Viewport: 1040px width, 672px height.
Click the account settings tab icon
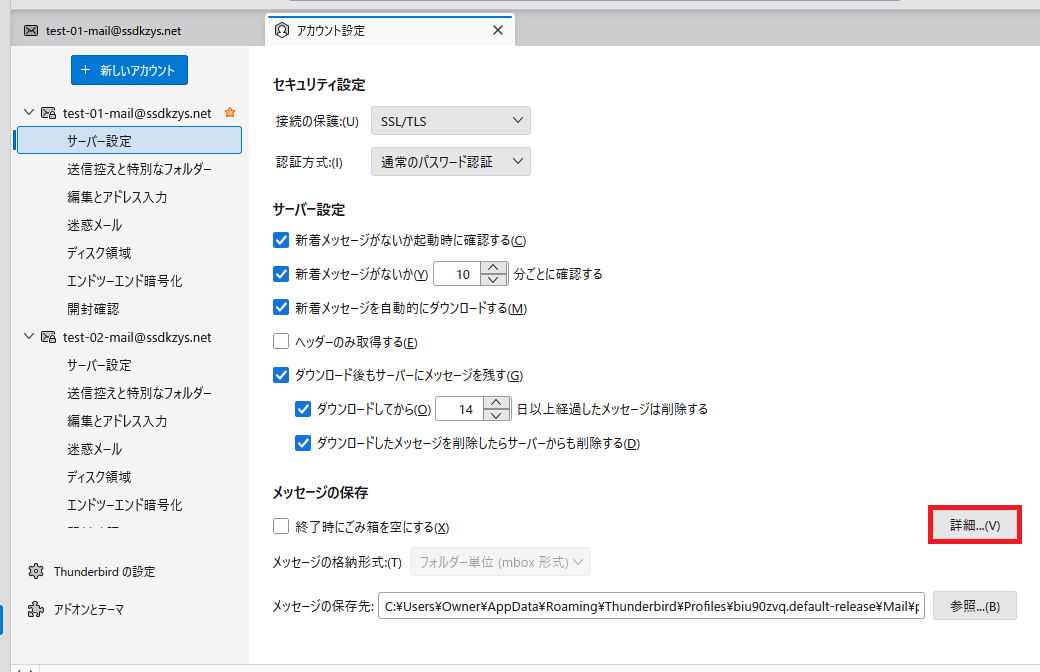[282, 30]
